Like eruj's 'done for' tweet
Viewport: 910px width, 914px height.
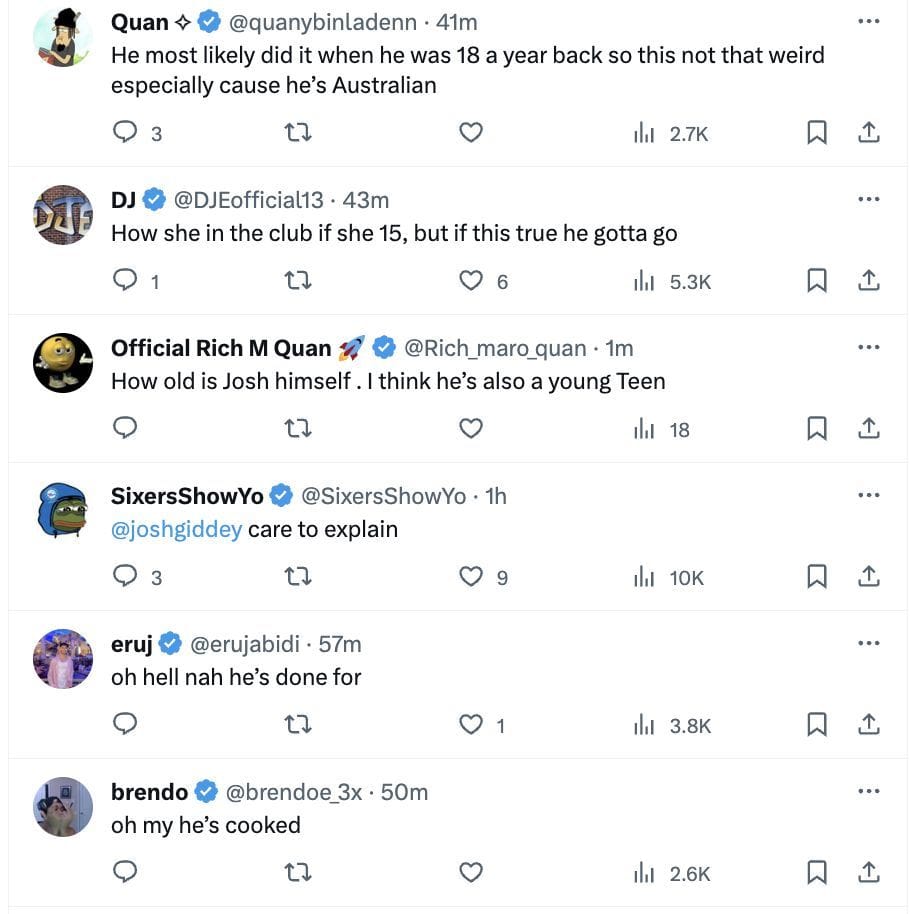[471, 725]
